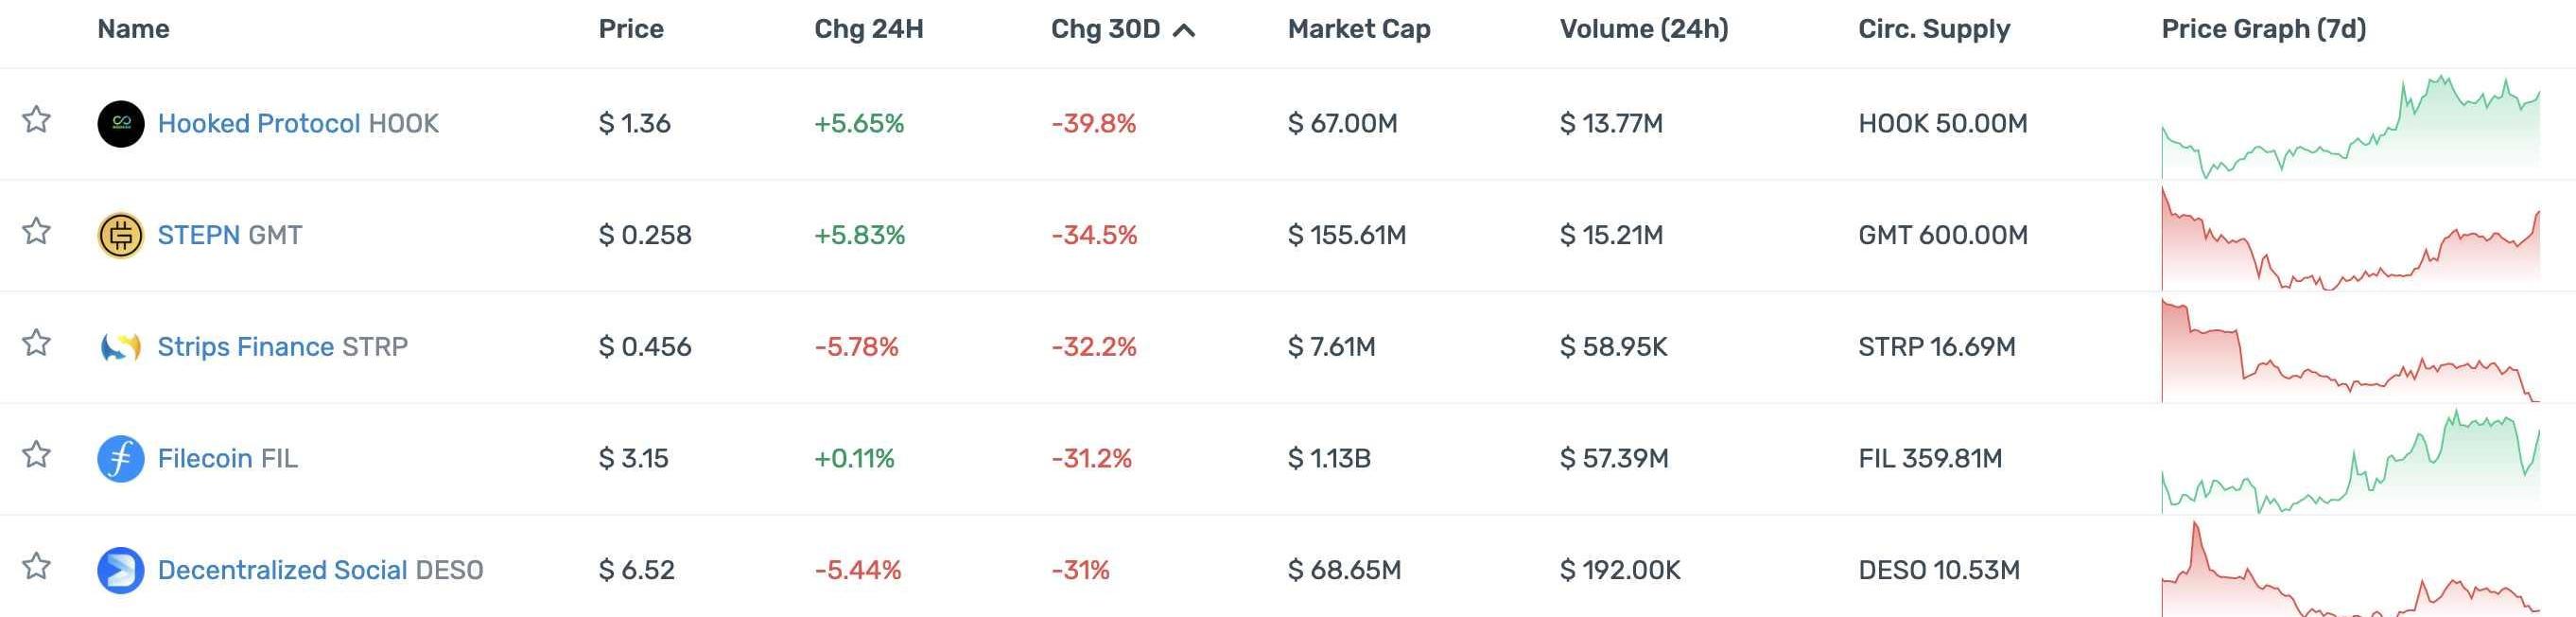Click the Strips Finance coin logo

pos(120,347)
